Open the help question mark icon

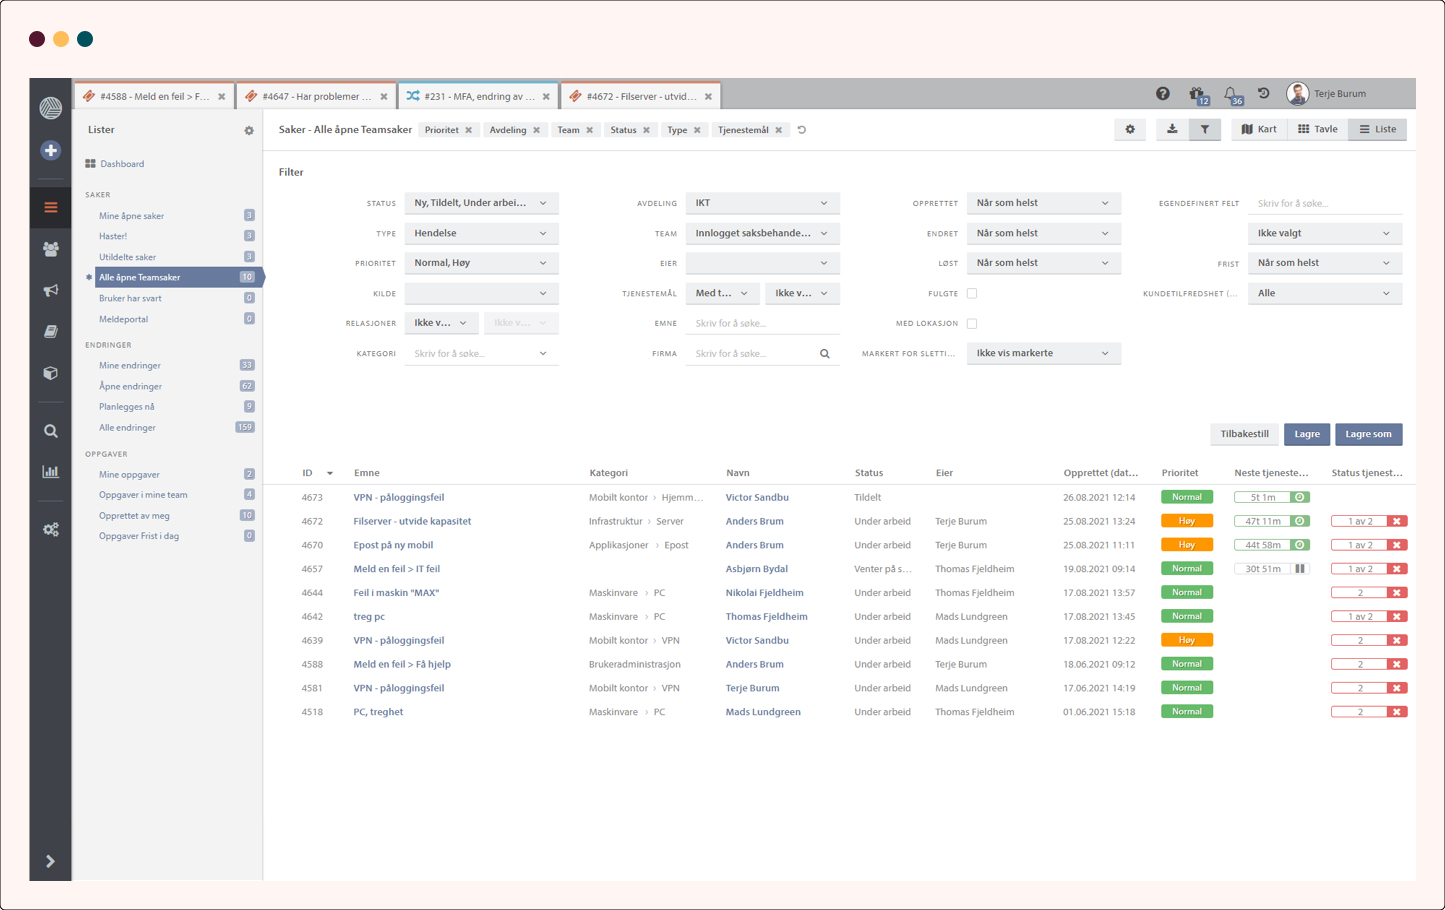click(1162, 94)
